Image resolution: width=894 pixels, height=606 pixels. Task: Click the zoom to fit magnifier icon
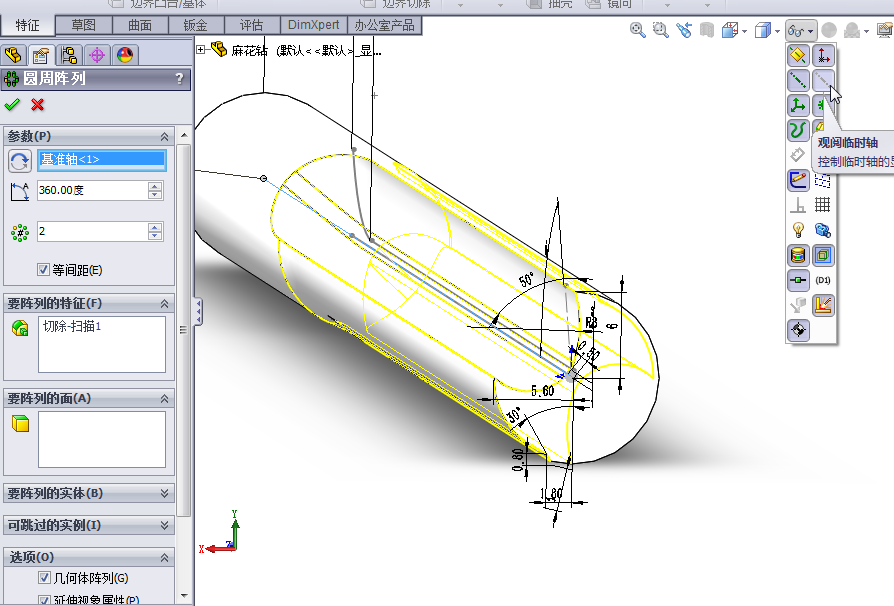[637, 31]
